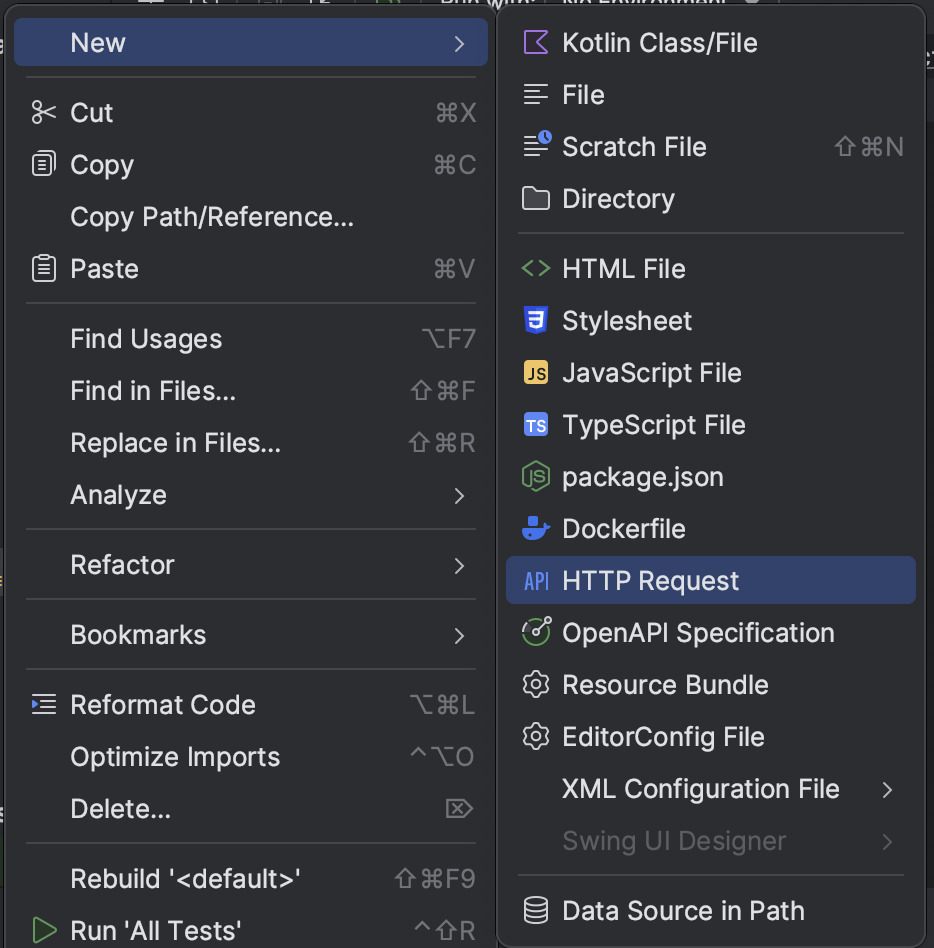Expand the New submenu arrow
The height and width of the screenshot is (948, 934).
[459, 43]
